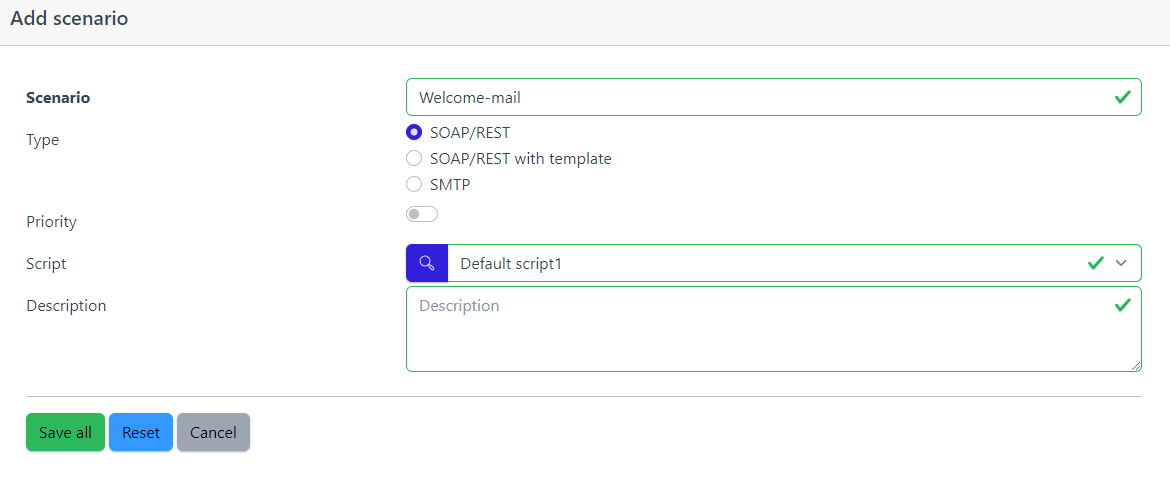Click green checkmark in Scenario name field
This screenshot has height=477, width=1170.
[x=1122, y=97]
